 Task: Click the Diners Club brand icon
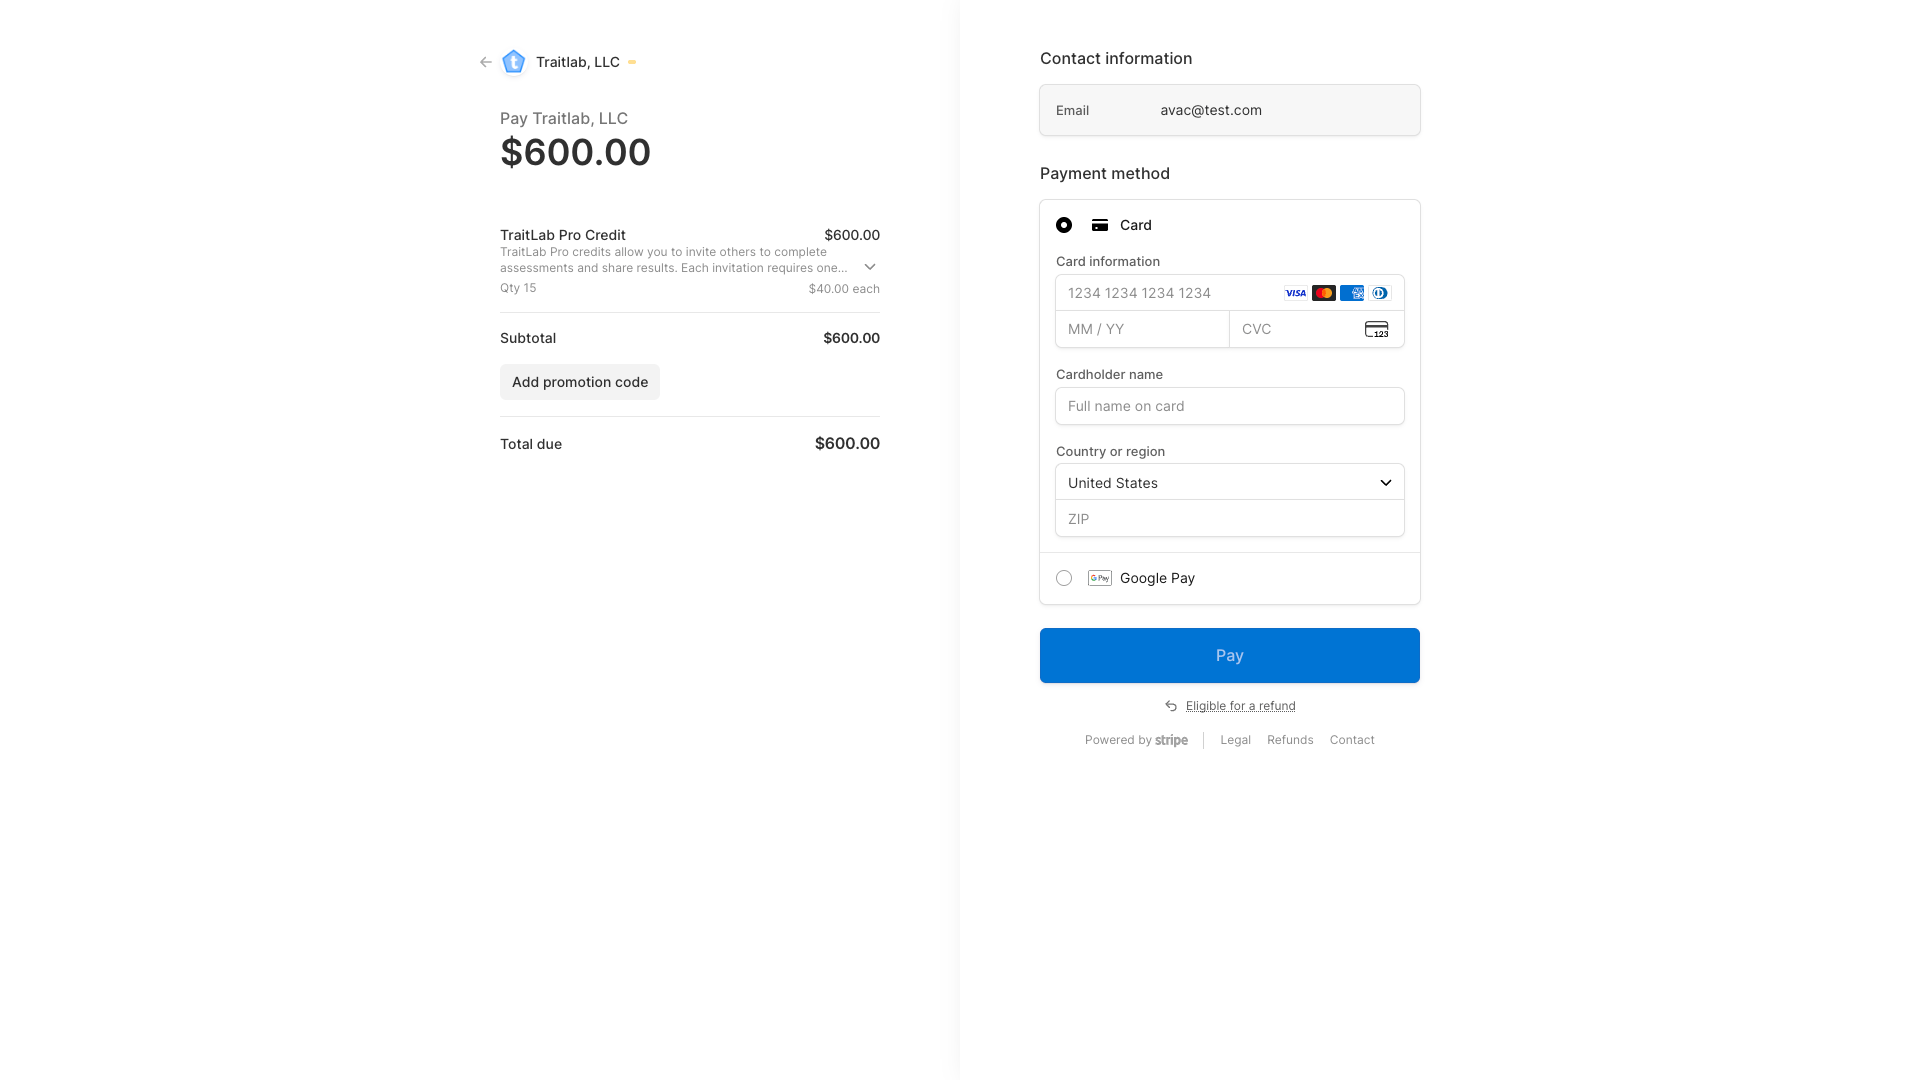[1380, 293]
